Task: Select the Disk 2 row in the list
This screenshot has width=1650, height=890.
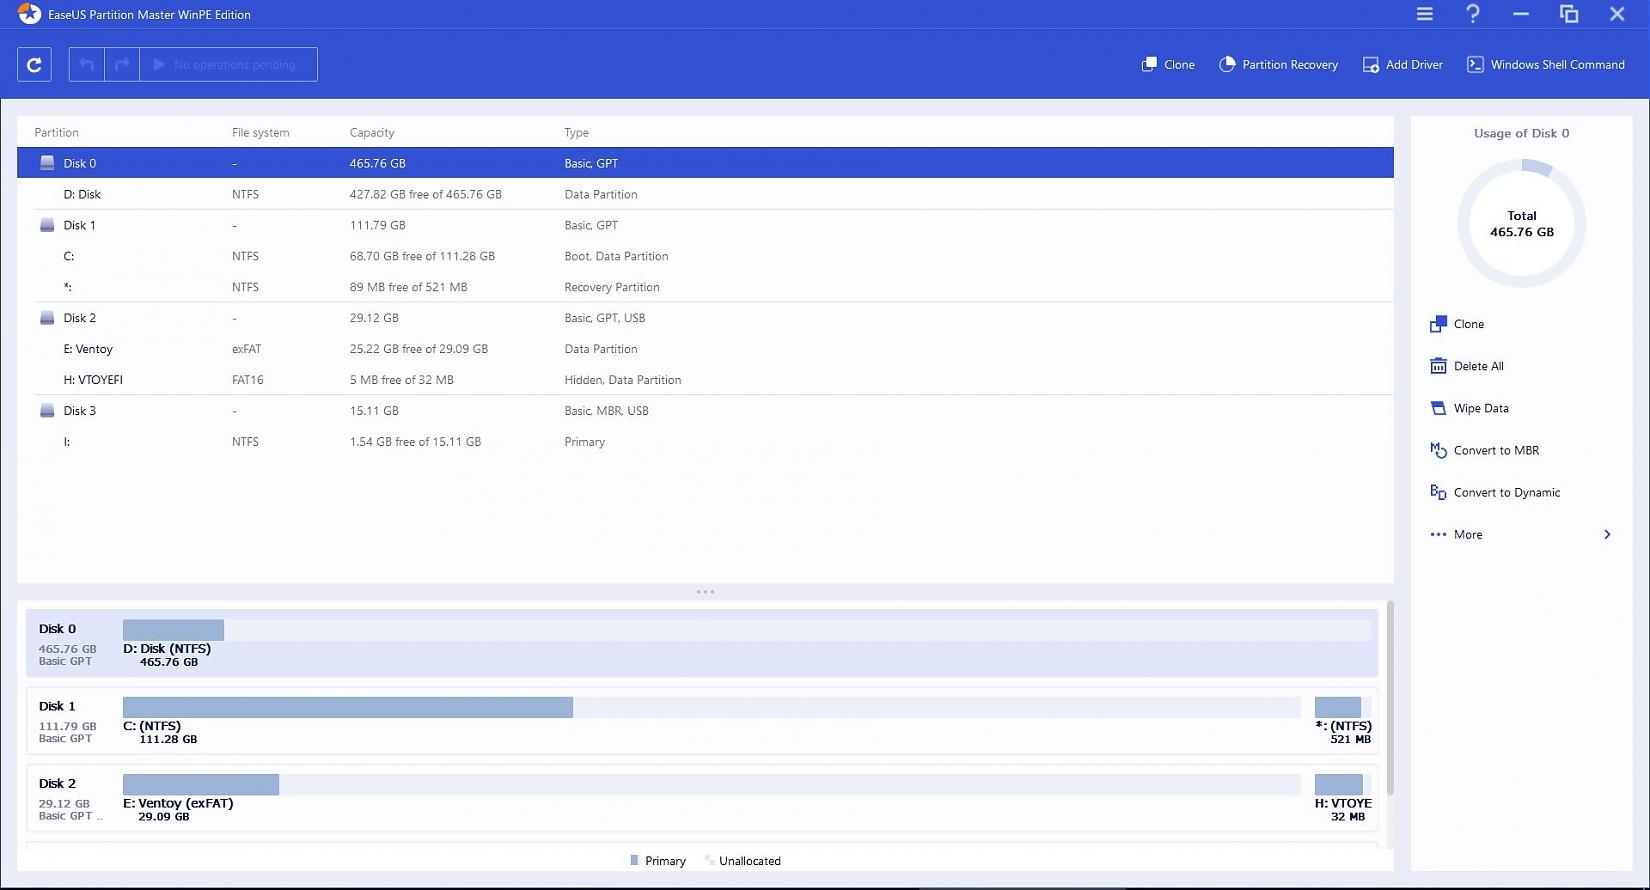Action: (x=705, y=318)
